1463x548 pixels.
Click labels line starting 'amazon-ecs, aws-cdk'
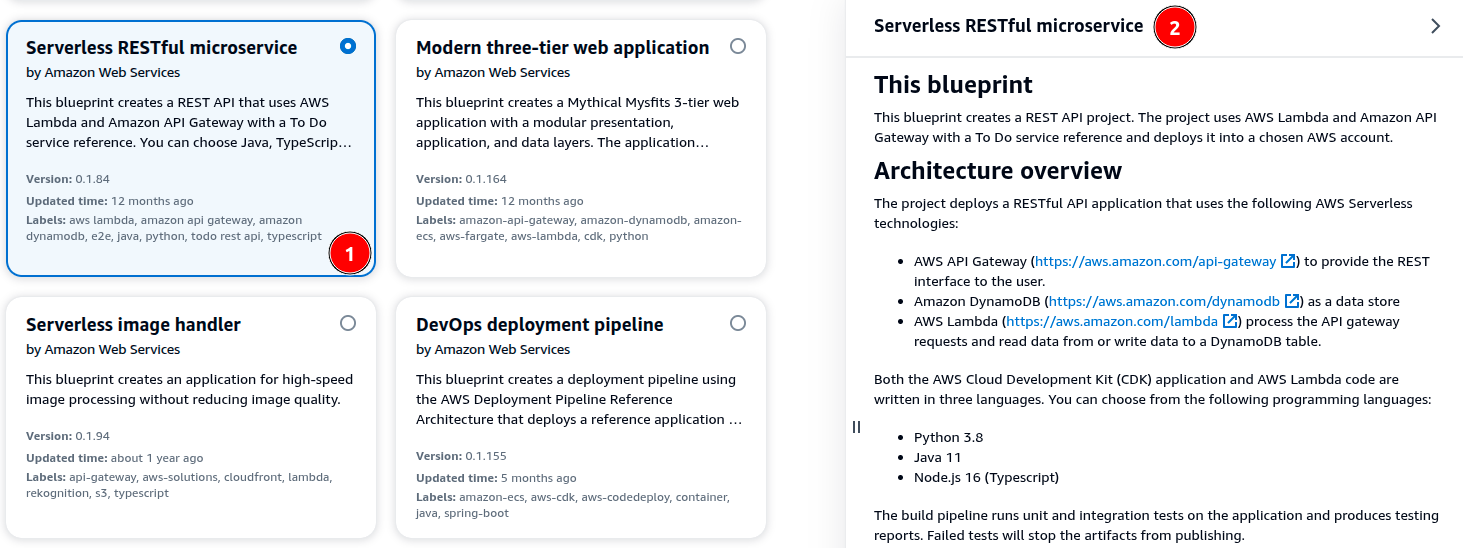572,505
